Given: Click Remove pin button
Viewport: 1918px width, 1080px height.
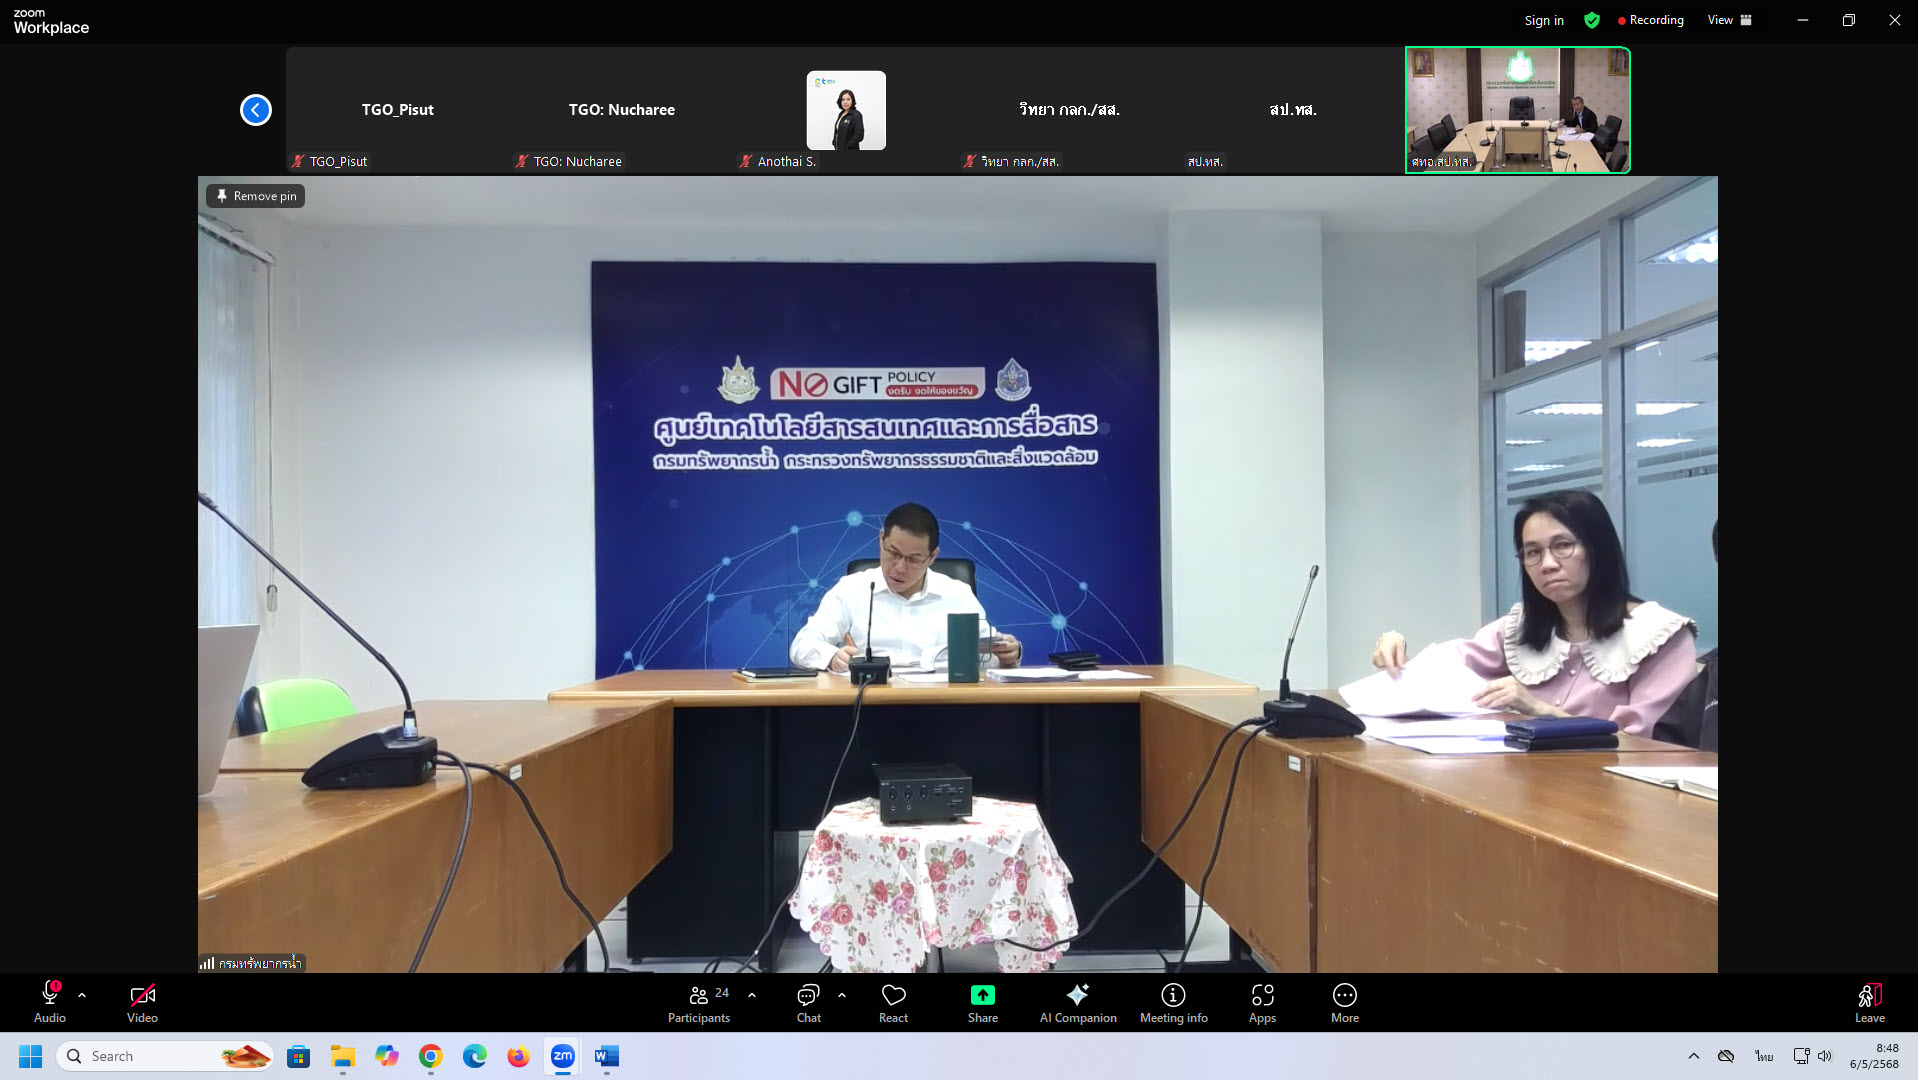Looking at the screenshot, I should pyautogui.click(x=256, y=196).
